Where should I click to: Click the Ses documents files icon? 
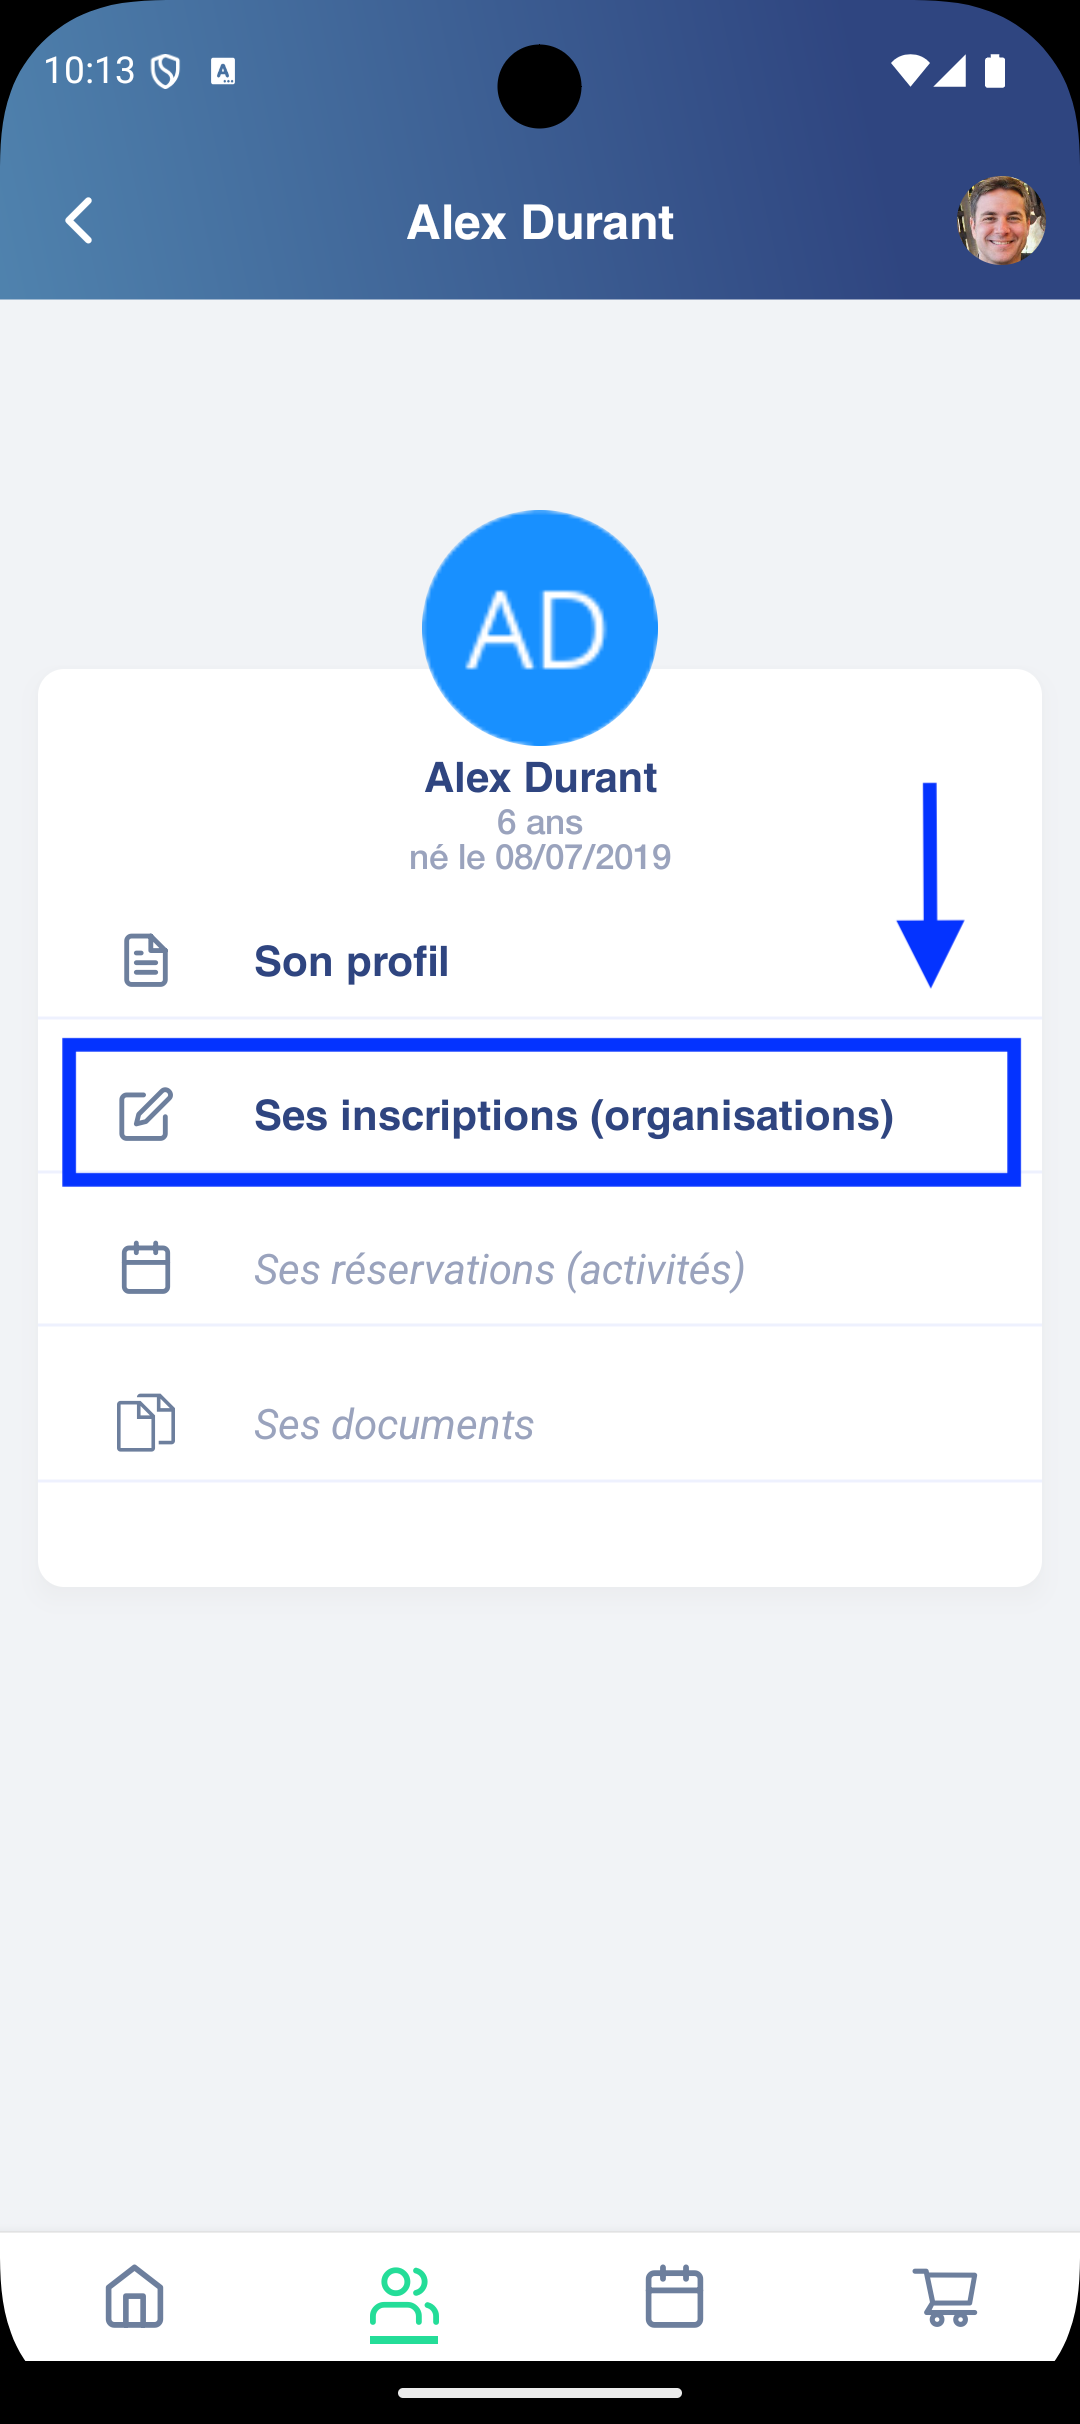[x=146, y=1423]
